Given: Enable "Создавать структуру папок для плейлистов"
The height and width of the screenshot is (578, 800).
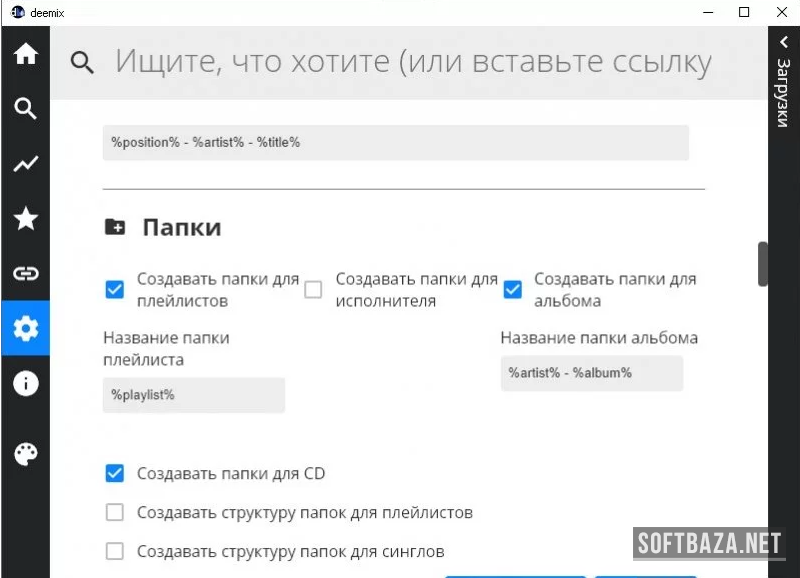Looking at the screenshot, I should coord(115,512).
